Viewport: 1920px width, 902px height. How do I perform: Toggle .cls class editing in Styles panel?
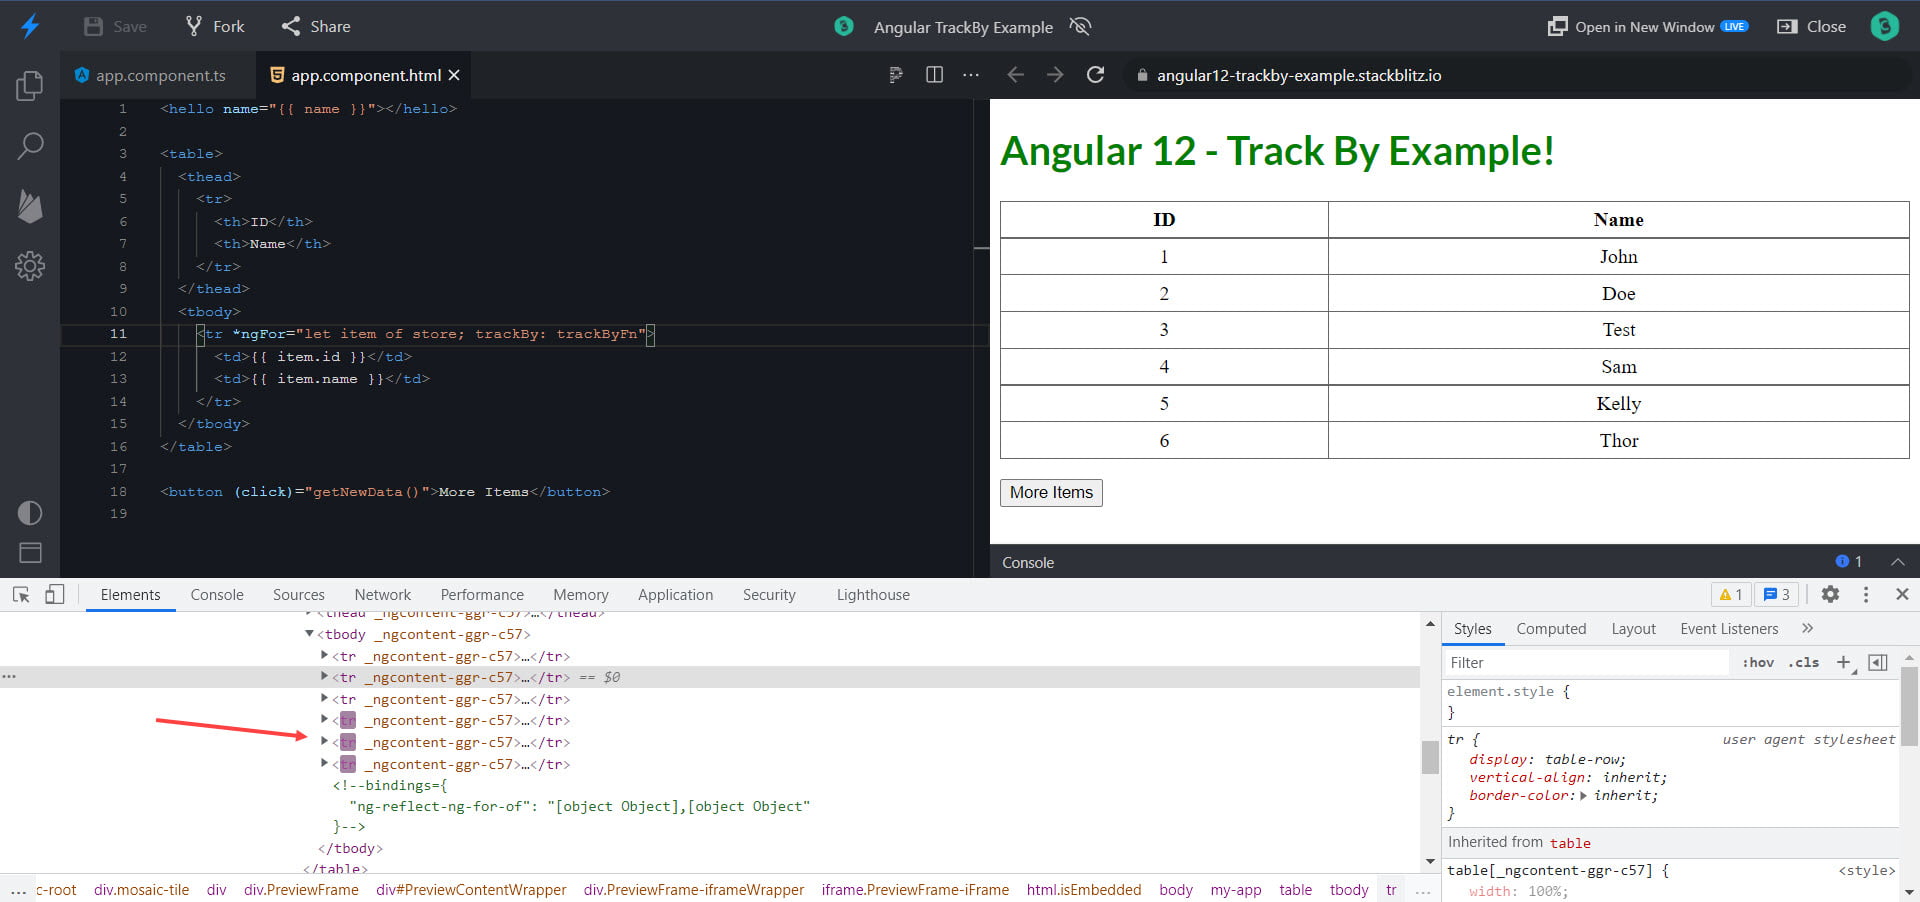pos(1803,662)
